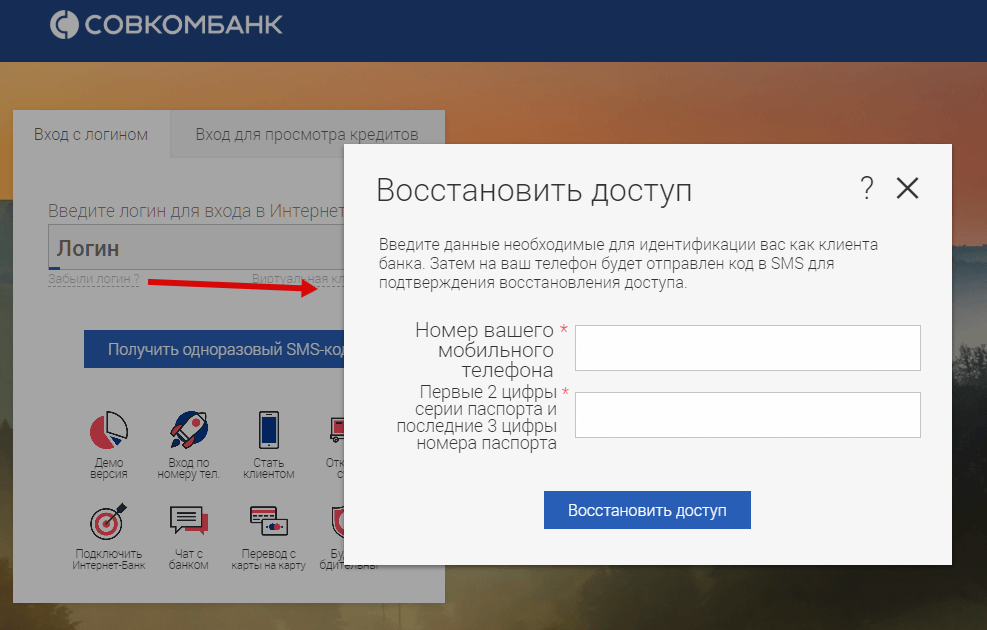Switch to Вход для просмотра кредитов tab
The width and height of the screenshot is (987, 630).
tap(306, 135)
